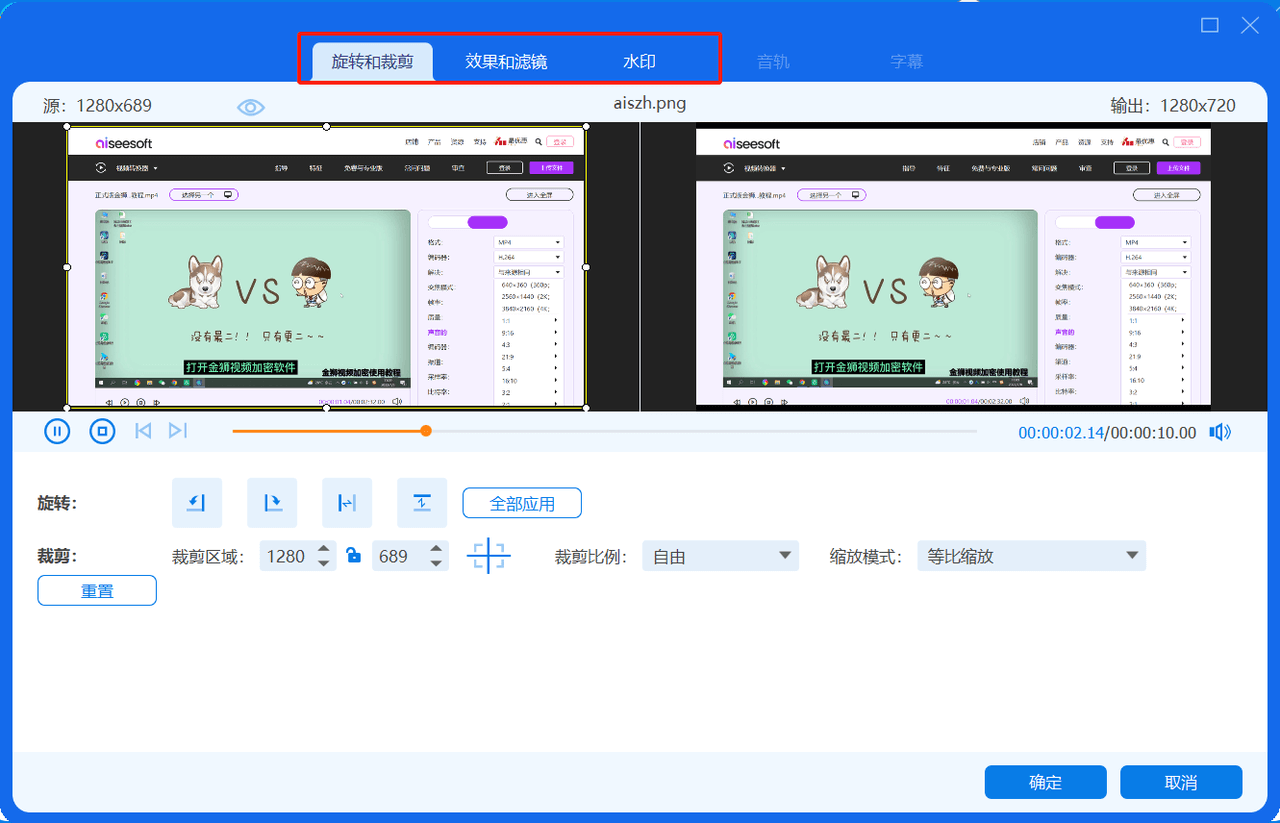
Task: Toggle the preview eye icon
Action: pyautogui.click(x=251, y=107)
